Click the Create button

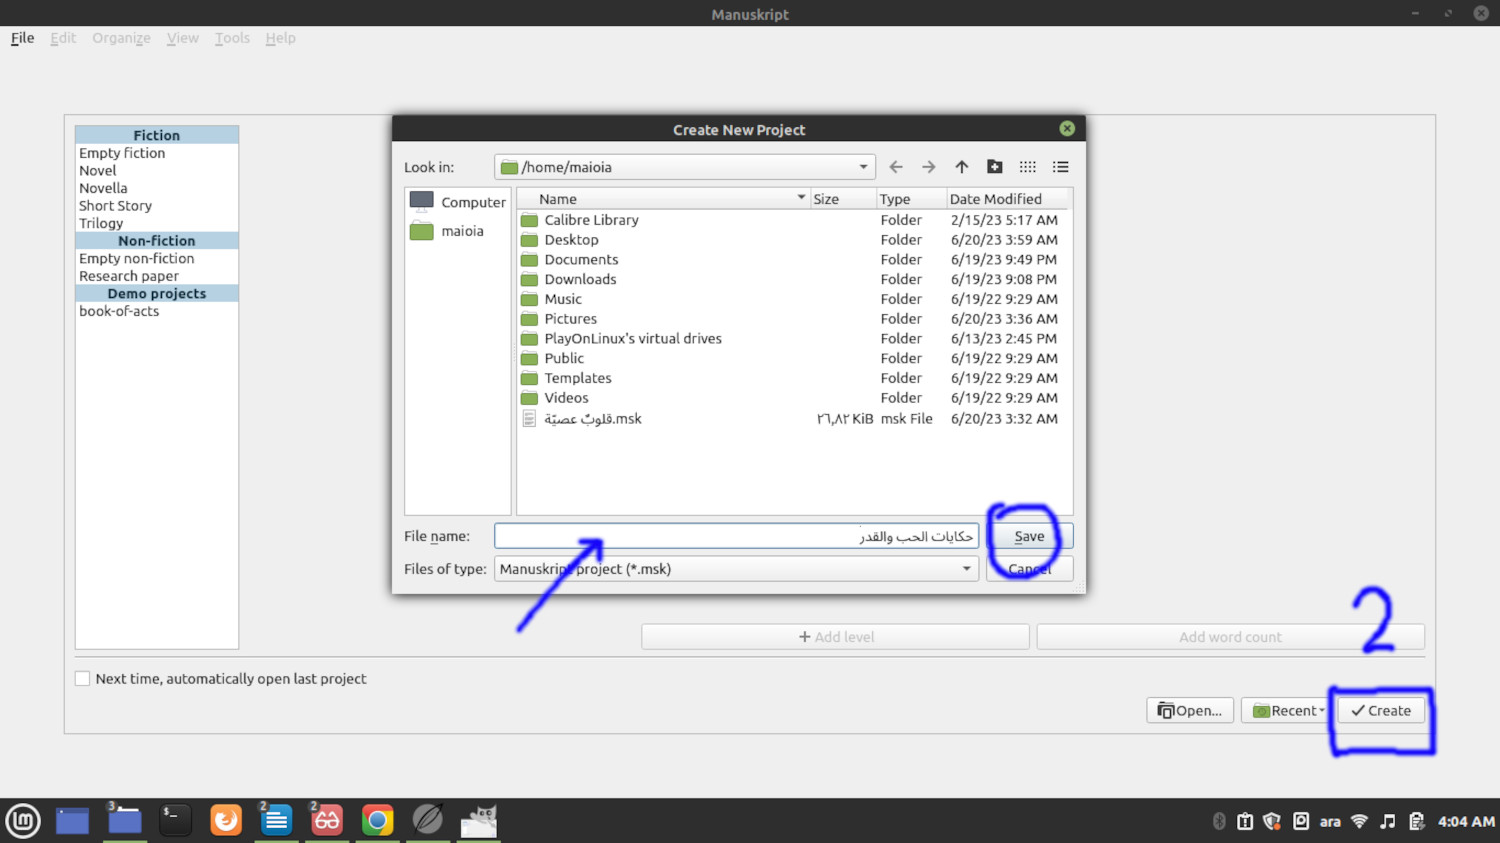click(x=1381, y=711)
